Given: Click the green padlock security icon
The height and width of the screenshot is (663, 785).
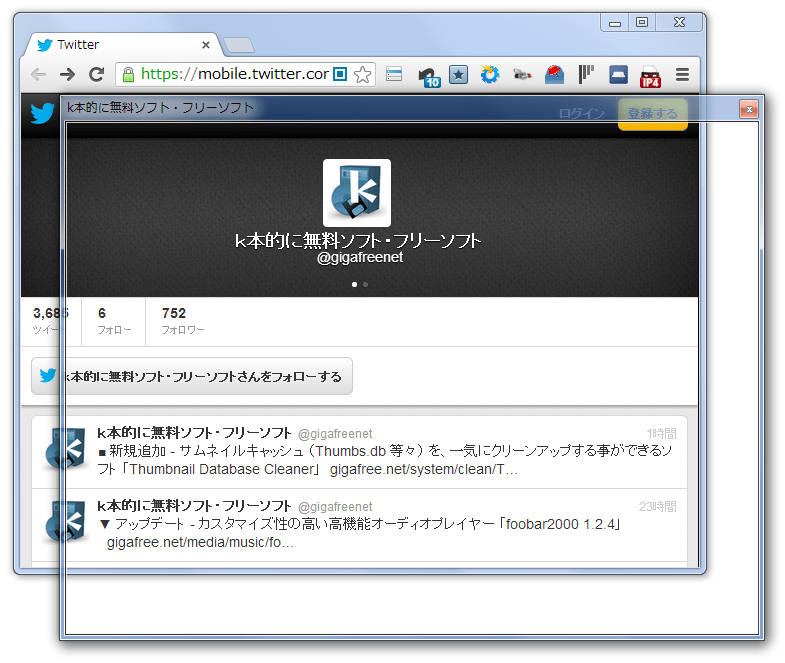Looking at the screenshot, I should pos(128,75).
